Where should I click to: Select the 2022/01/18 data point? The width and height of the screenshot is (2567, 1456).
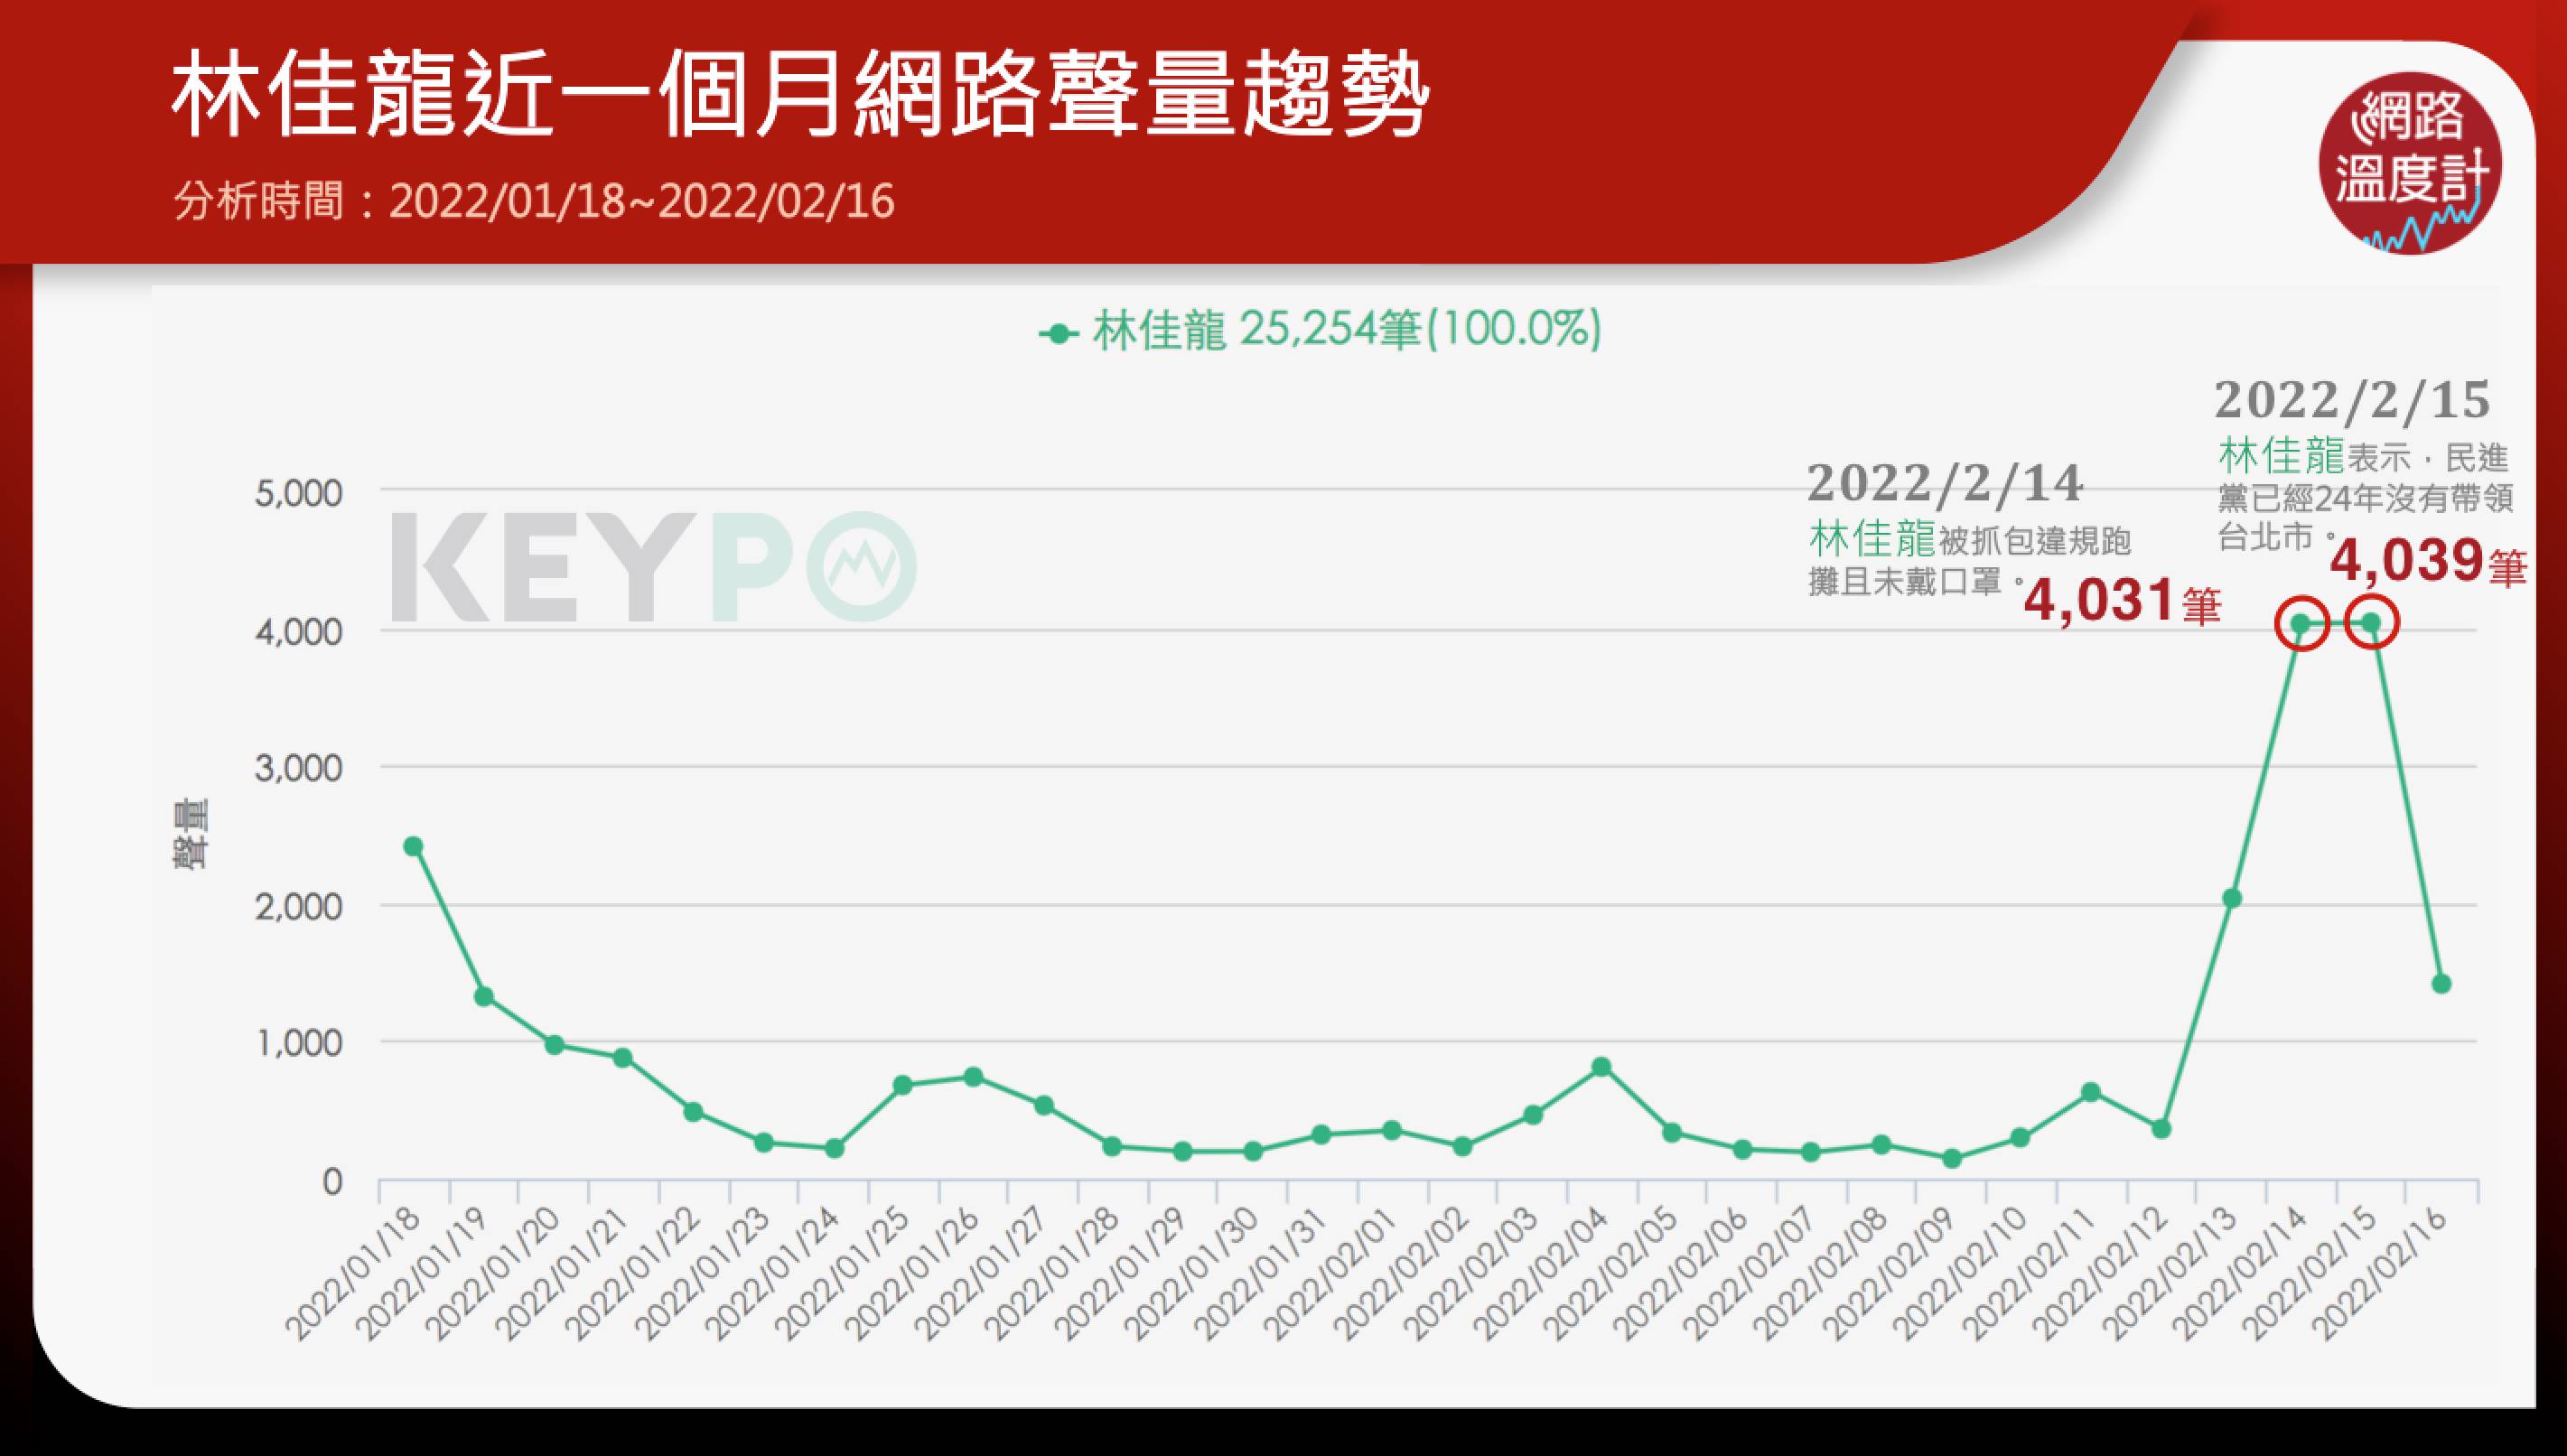pos(413,846)
